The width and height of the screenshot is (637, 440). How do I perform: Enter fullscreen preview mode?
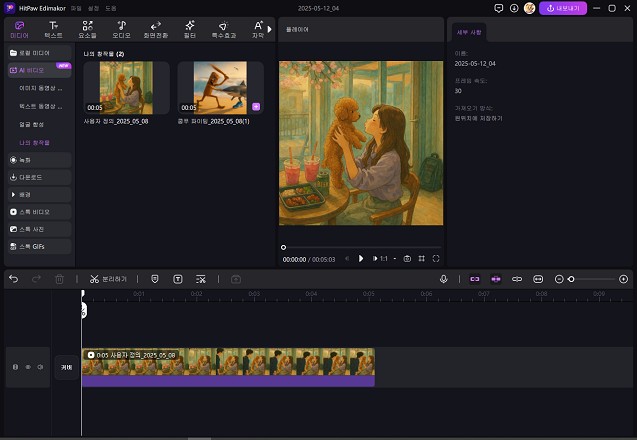(x=436, y=258)
